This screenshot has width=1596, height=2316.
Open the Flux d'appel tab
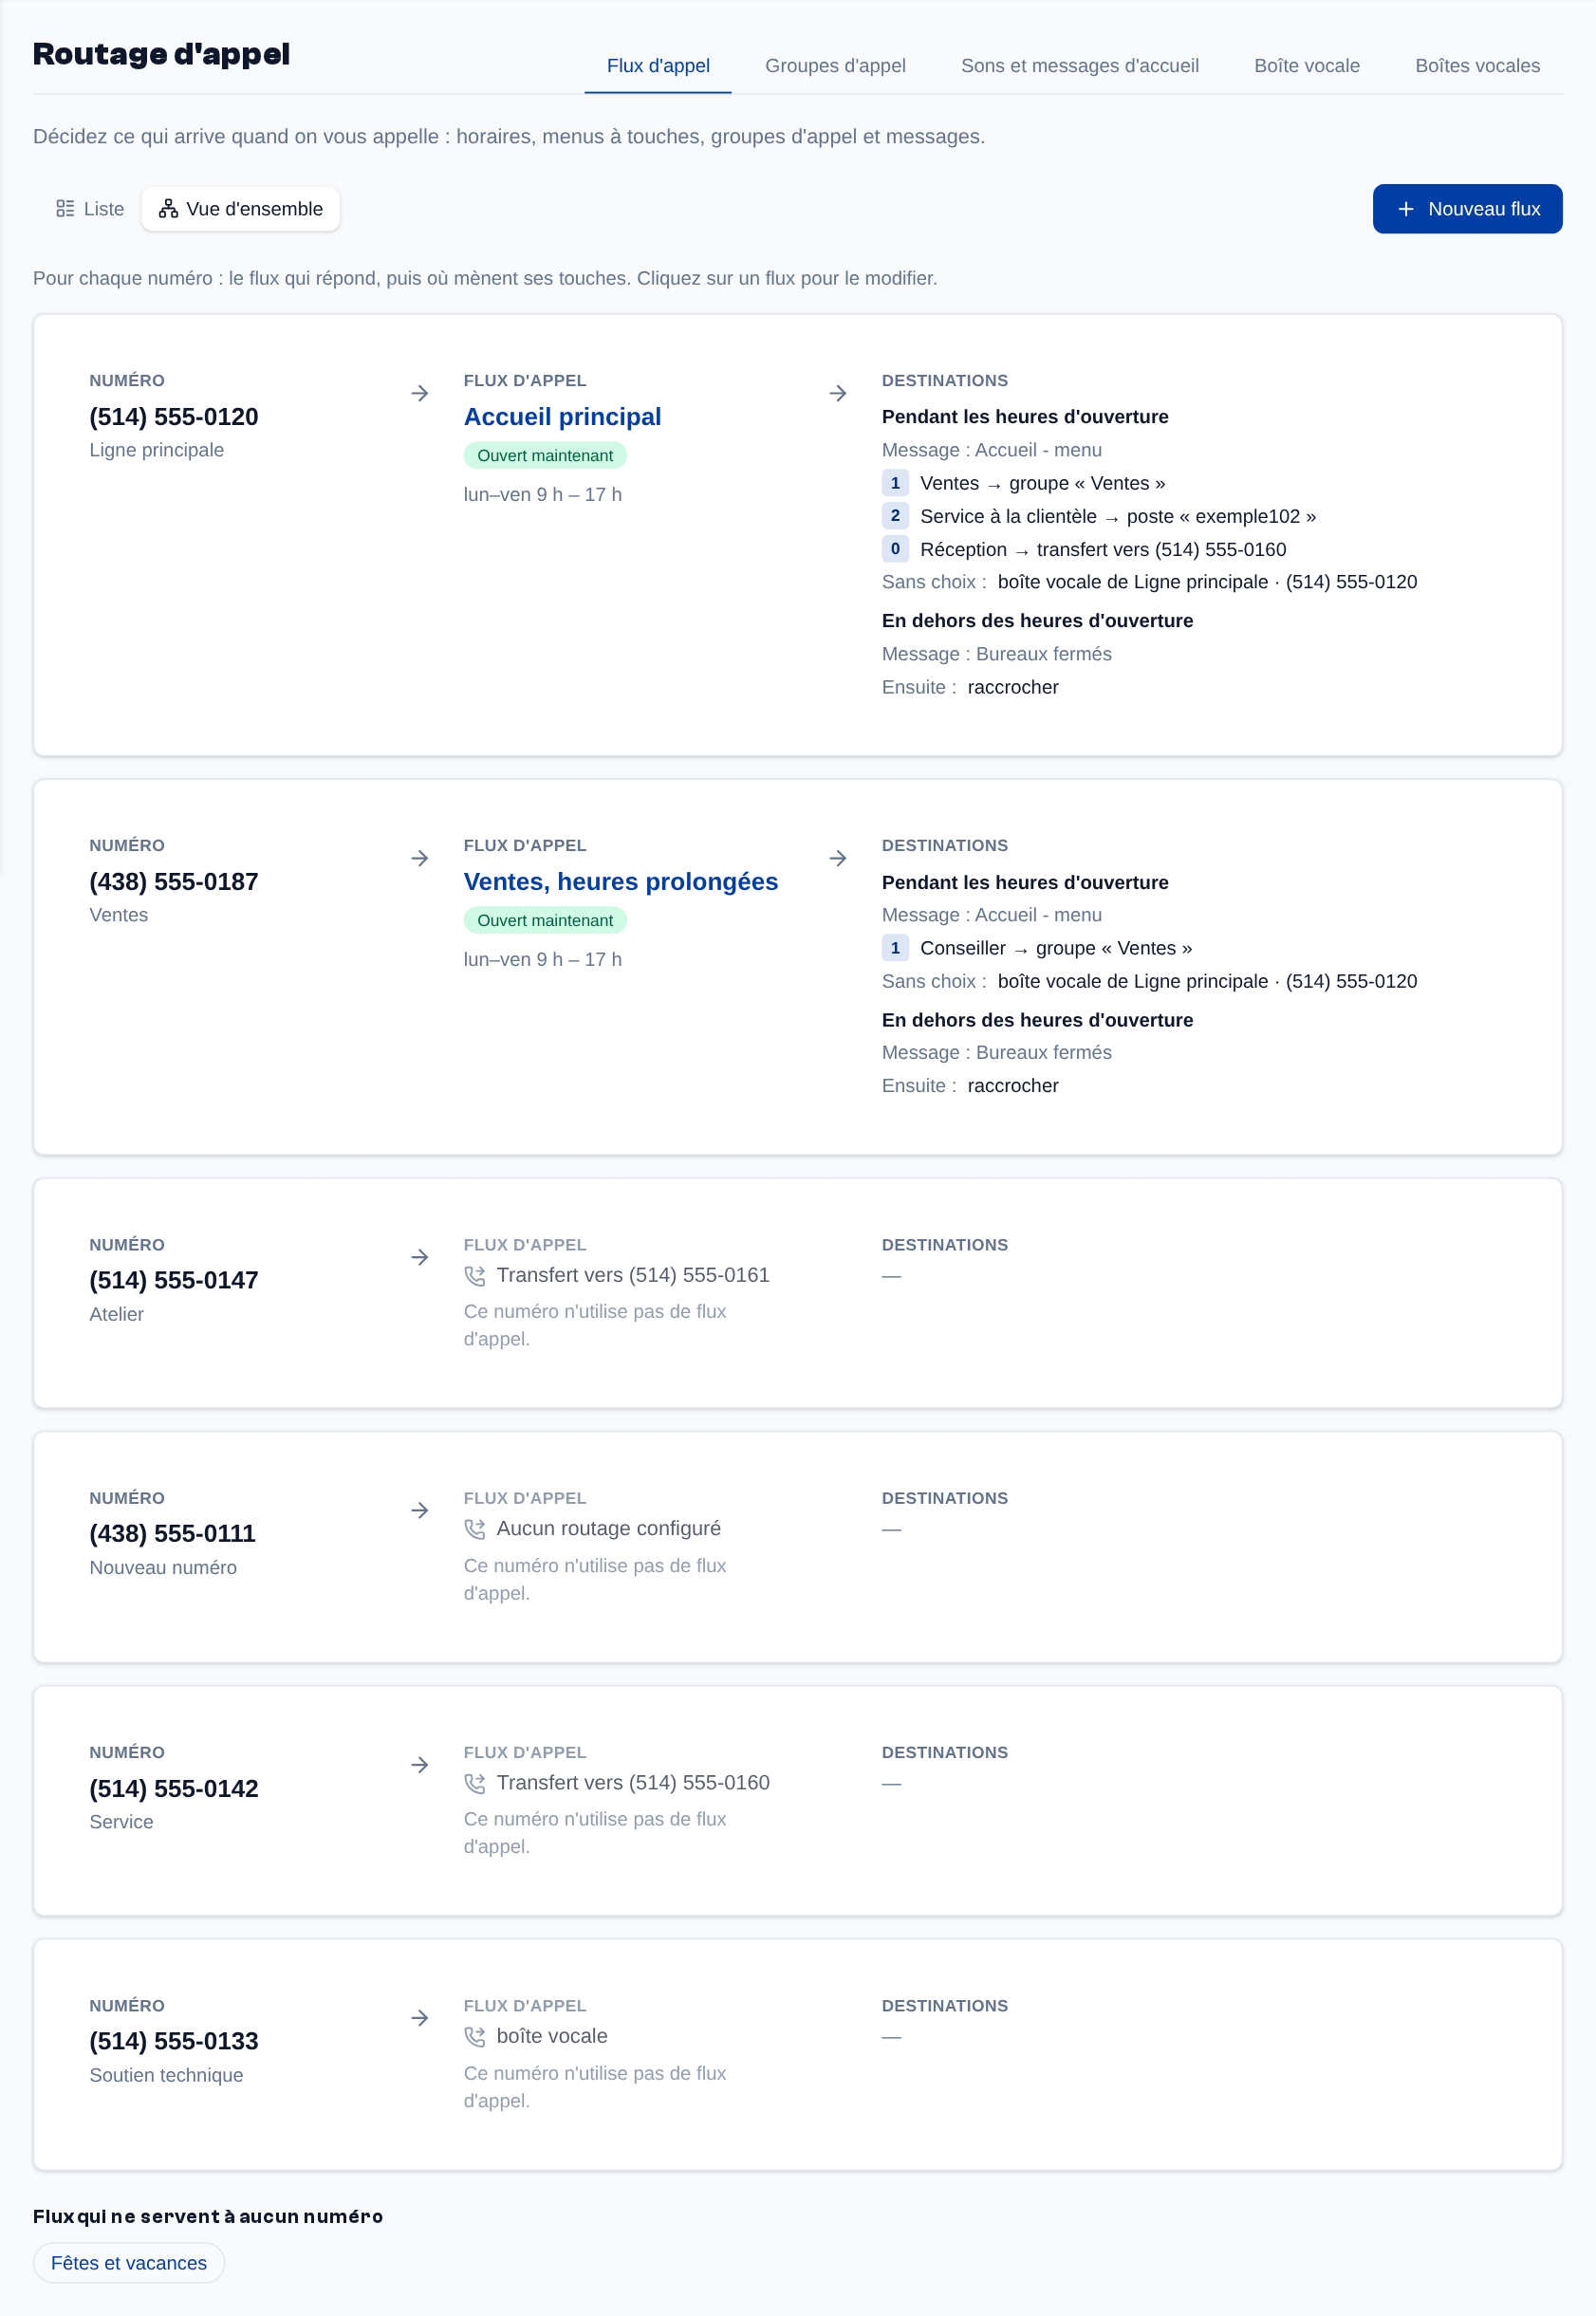click(658, 66)
